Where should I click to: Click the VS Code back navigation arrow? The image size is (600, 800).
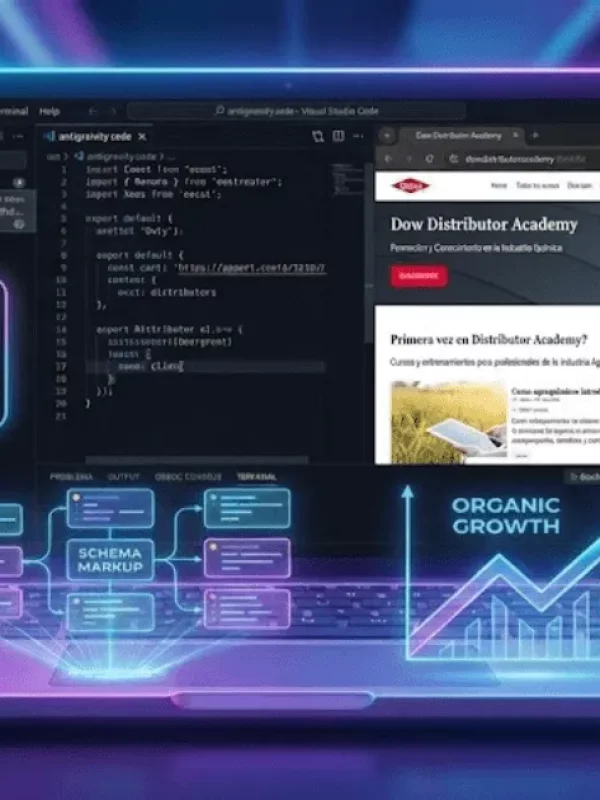[92, 111]
